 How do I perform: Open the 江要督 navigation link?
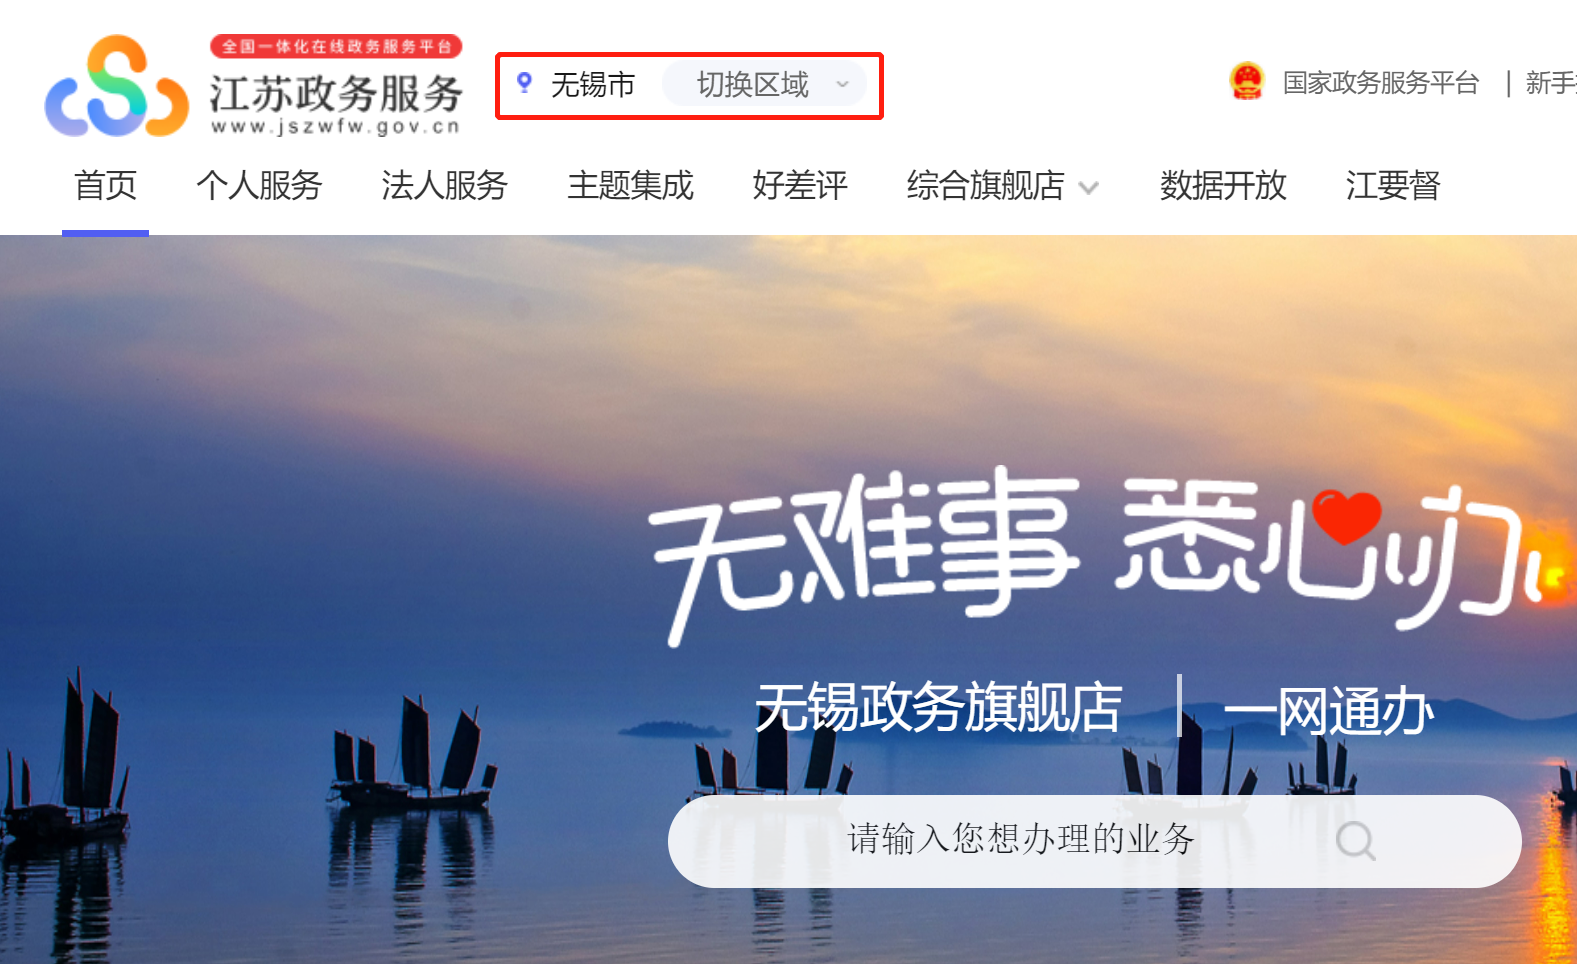click(1393, 186)
